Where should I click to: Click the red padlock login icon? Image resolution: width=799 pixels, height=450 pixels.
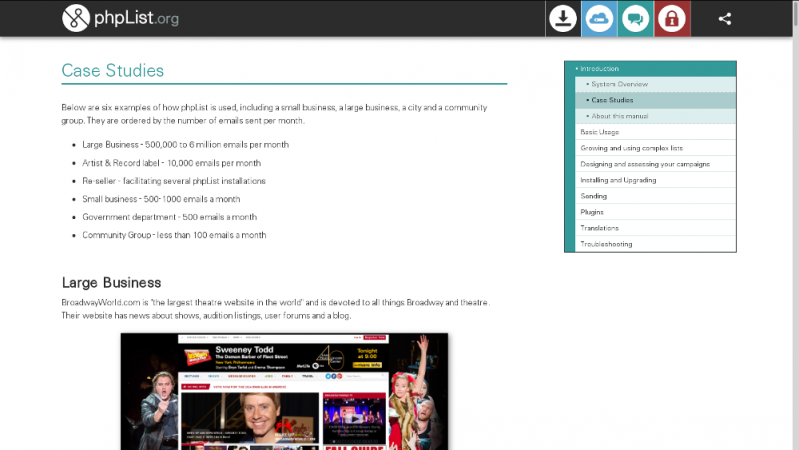[x=672, y=18]
